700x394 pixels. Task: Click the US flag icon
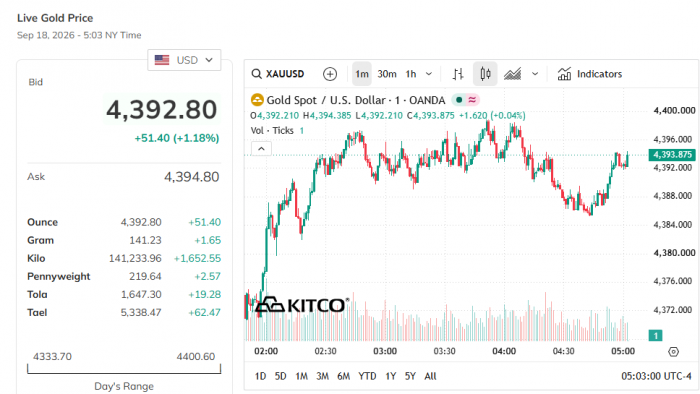pyautogui.click(x=162, y=60)
